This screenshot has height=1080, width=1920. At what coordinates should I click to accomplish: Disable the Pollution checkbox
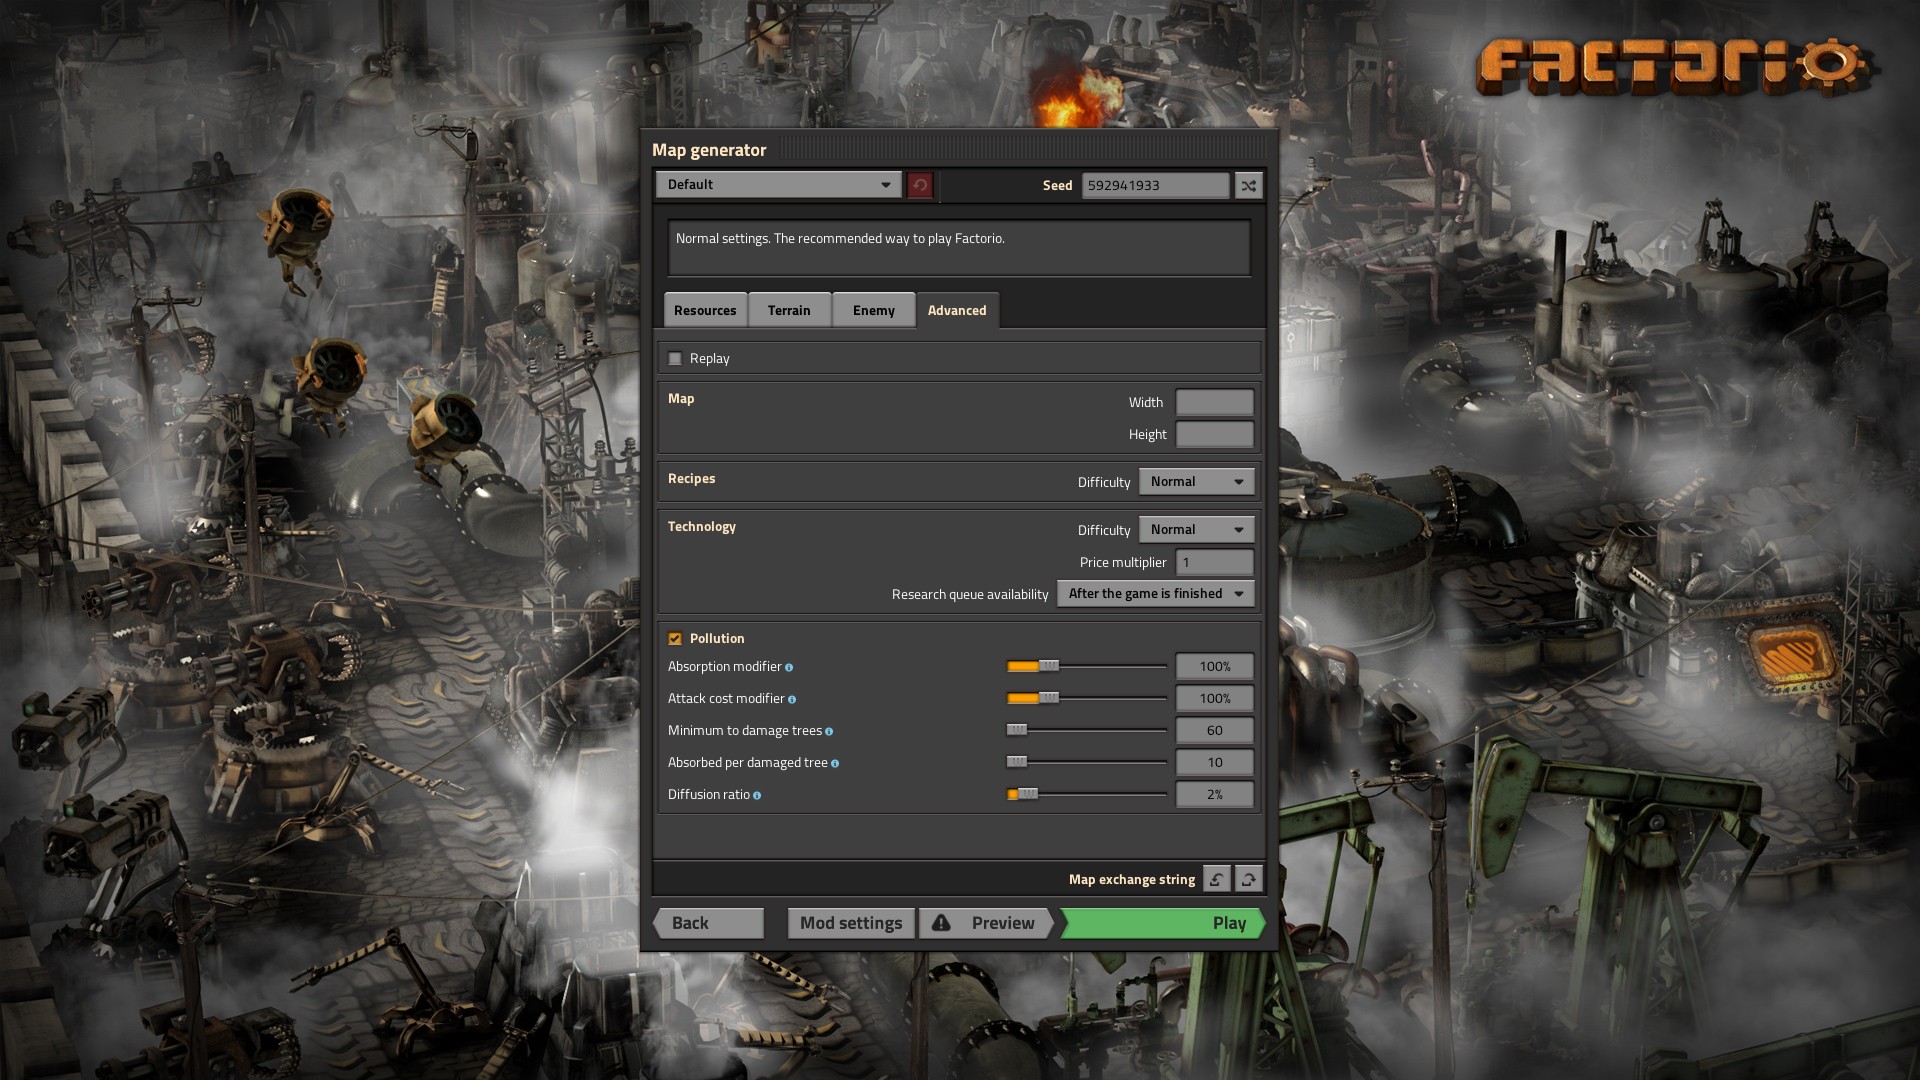pyautogui.click(x=675, y=639)
